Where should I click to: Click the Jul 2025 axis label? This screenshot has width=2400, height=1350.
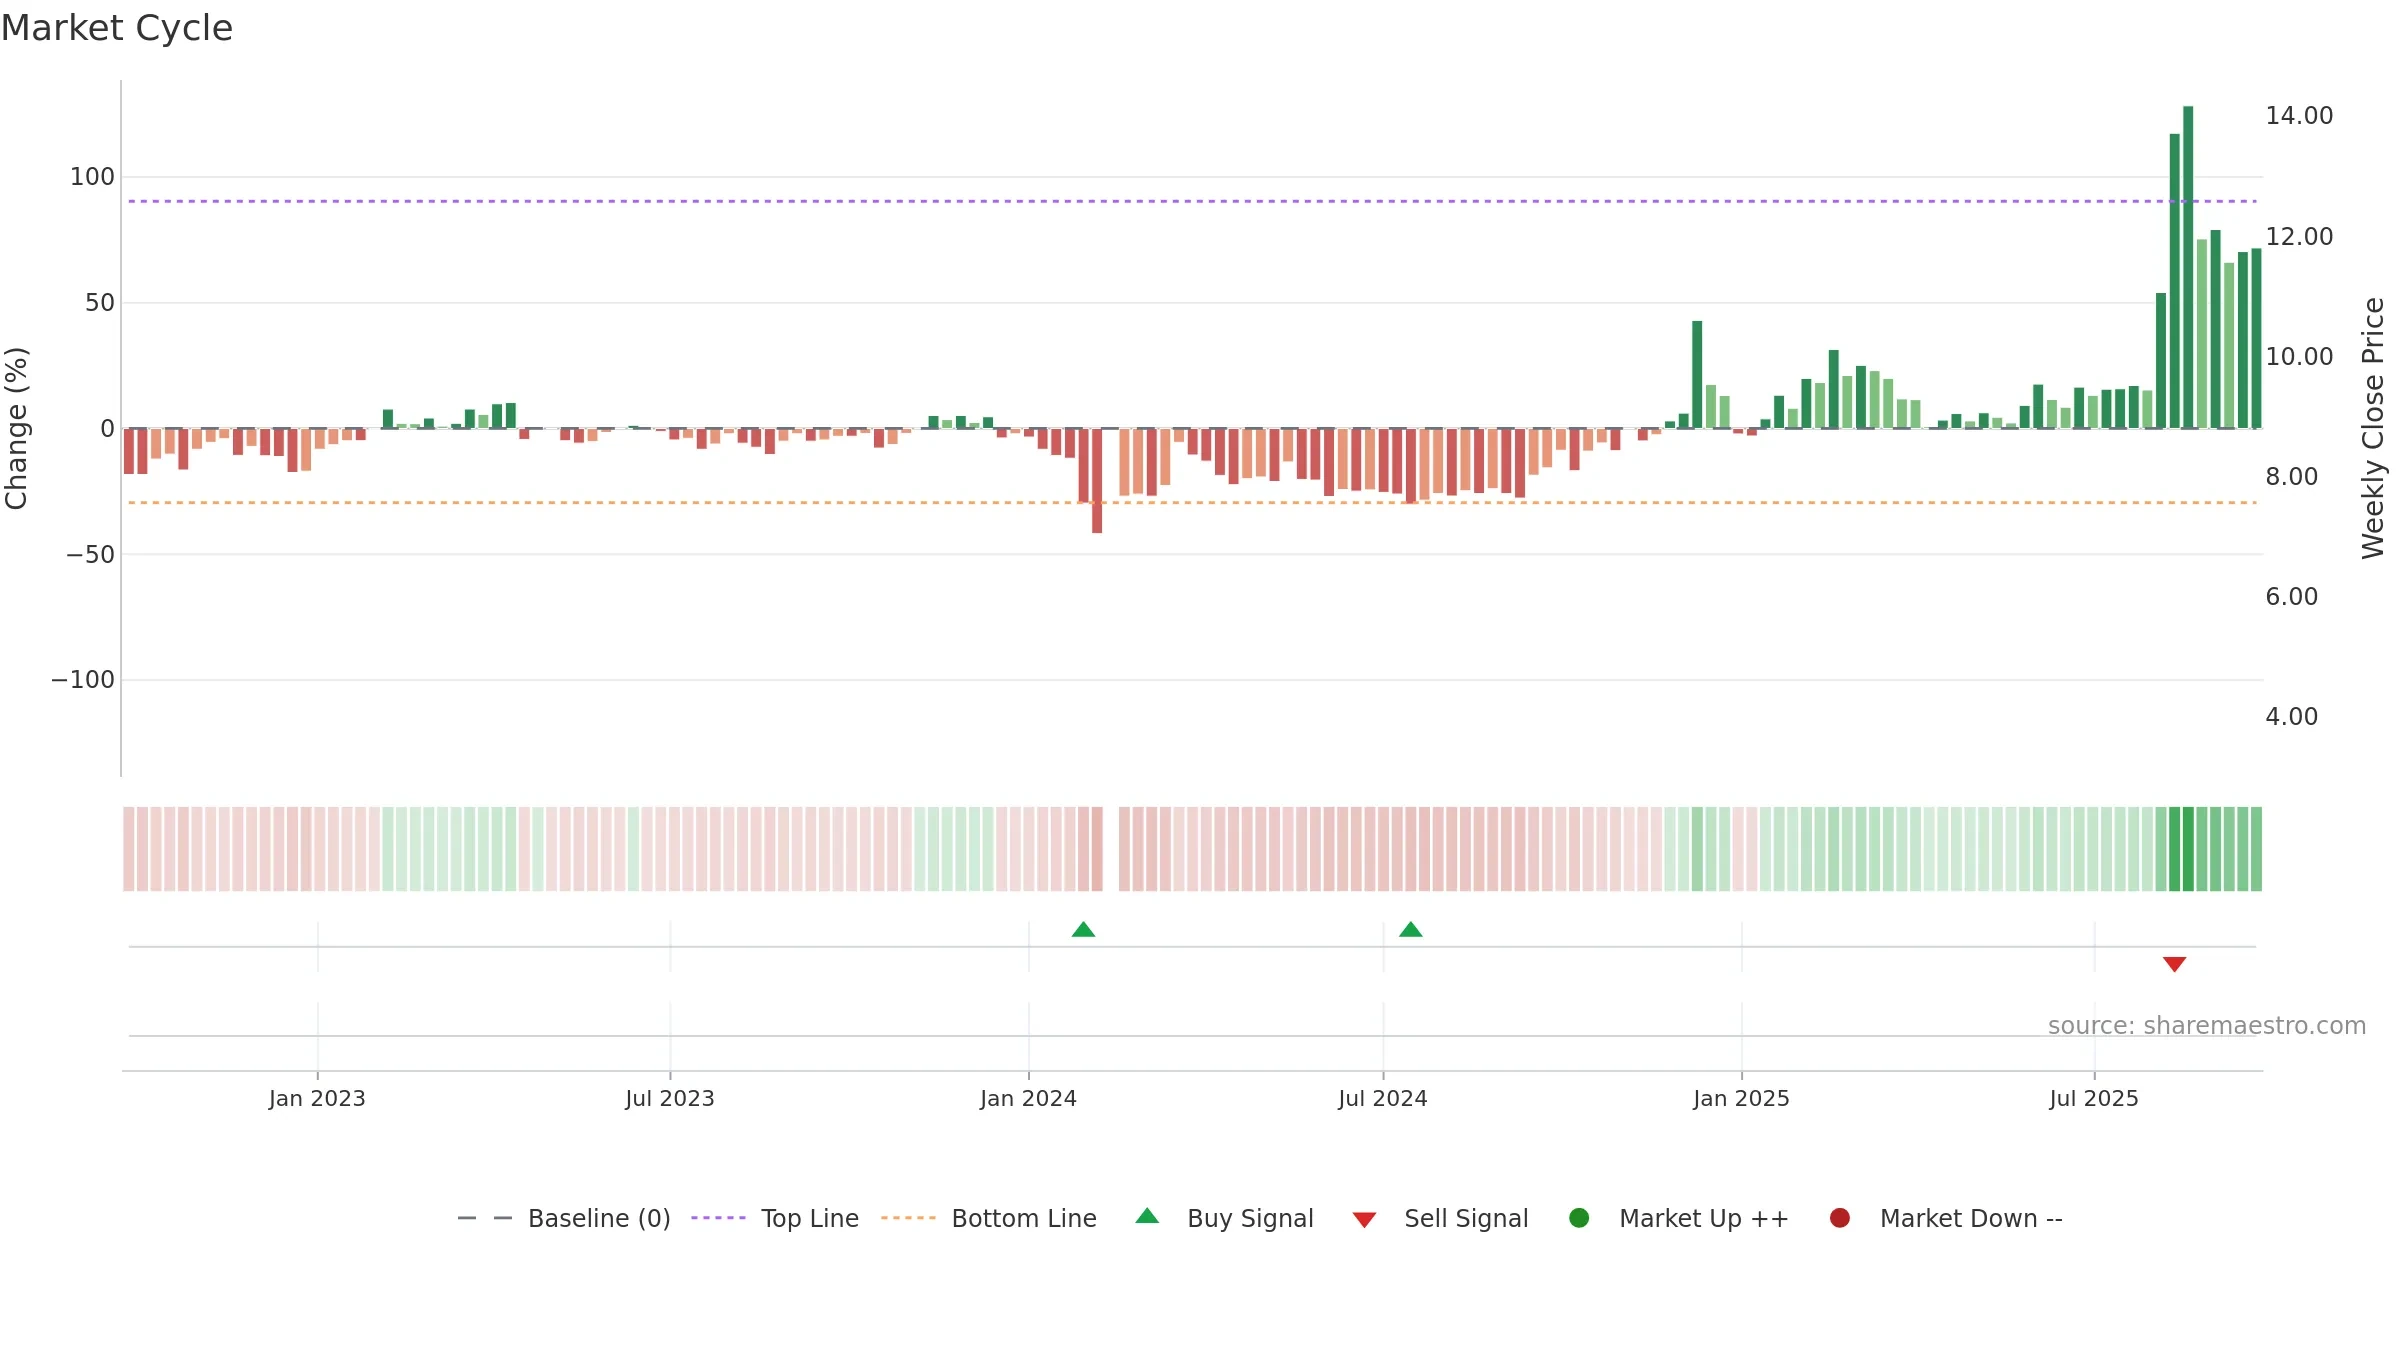point(2094,1098)
